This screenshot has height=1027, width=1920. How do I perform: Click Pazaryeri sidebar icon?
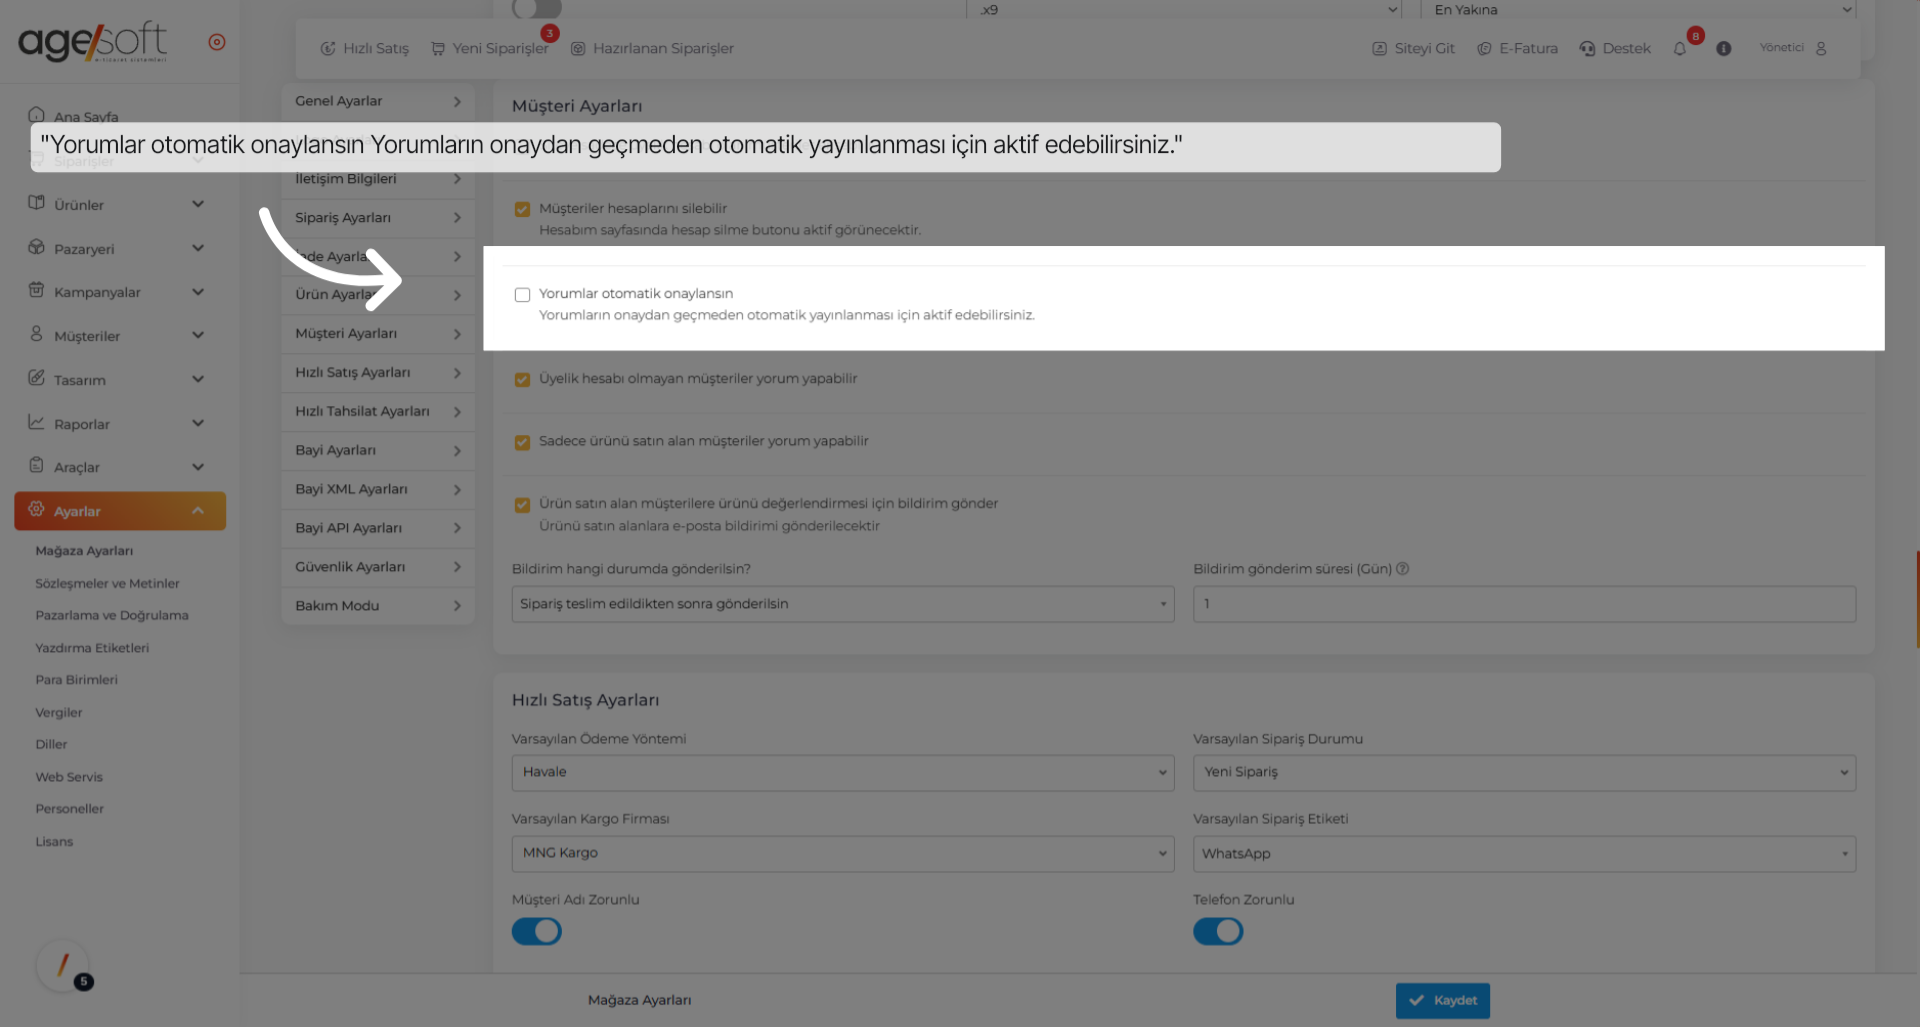coord(37,247)
